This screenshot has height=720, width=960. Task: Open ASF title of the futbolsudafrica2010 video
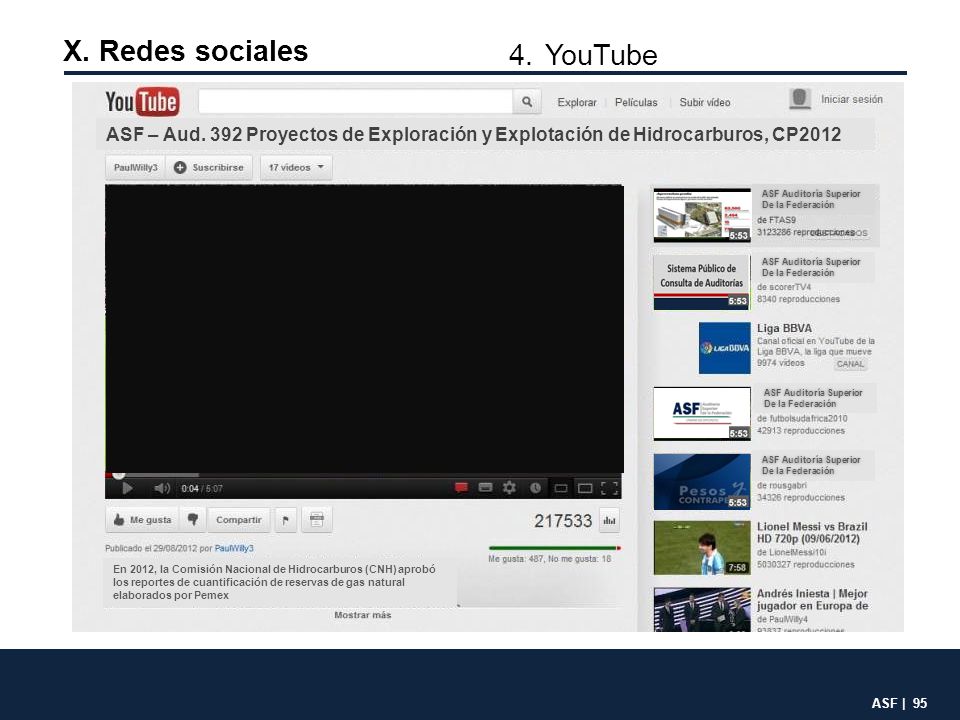coord(812,398)
